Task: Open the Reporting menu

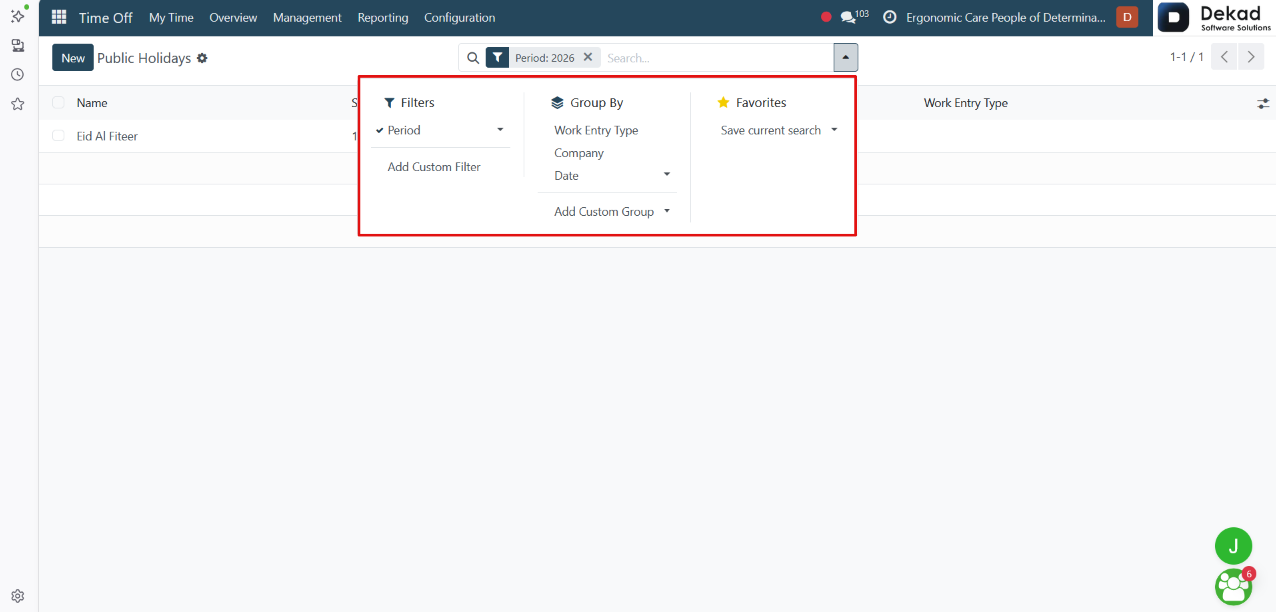Action: (x=383, y=17)
